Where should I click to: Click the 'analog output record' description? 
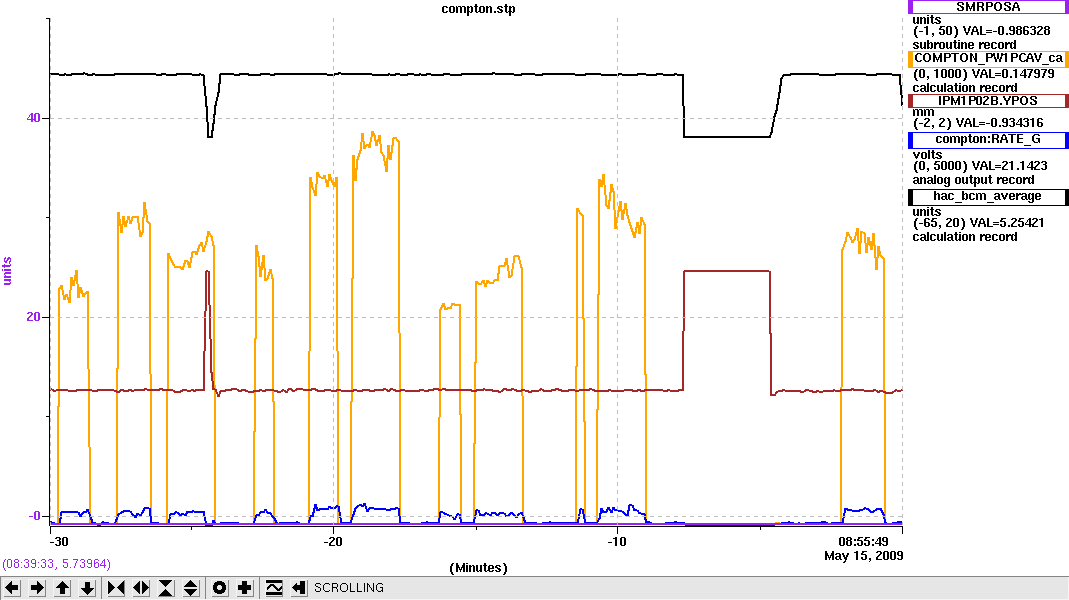pos(973,180)
